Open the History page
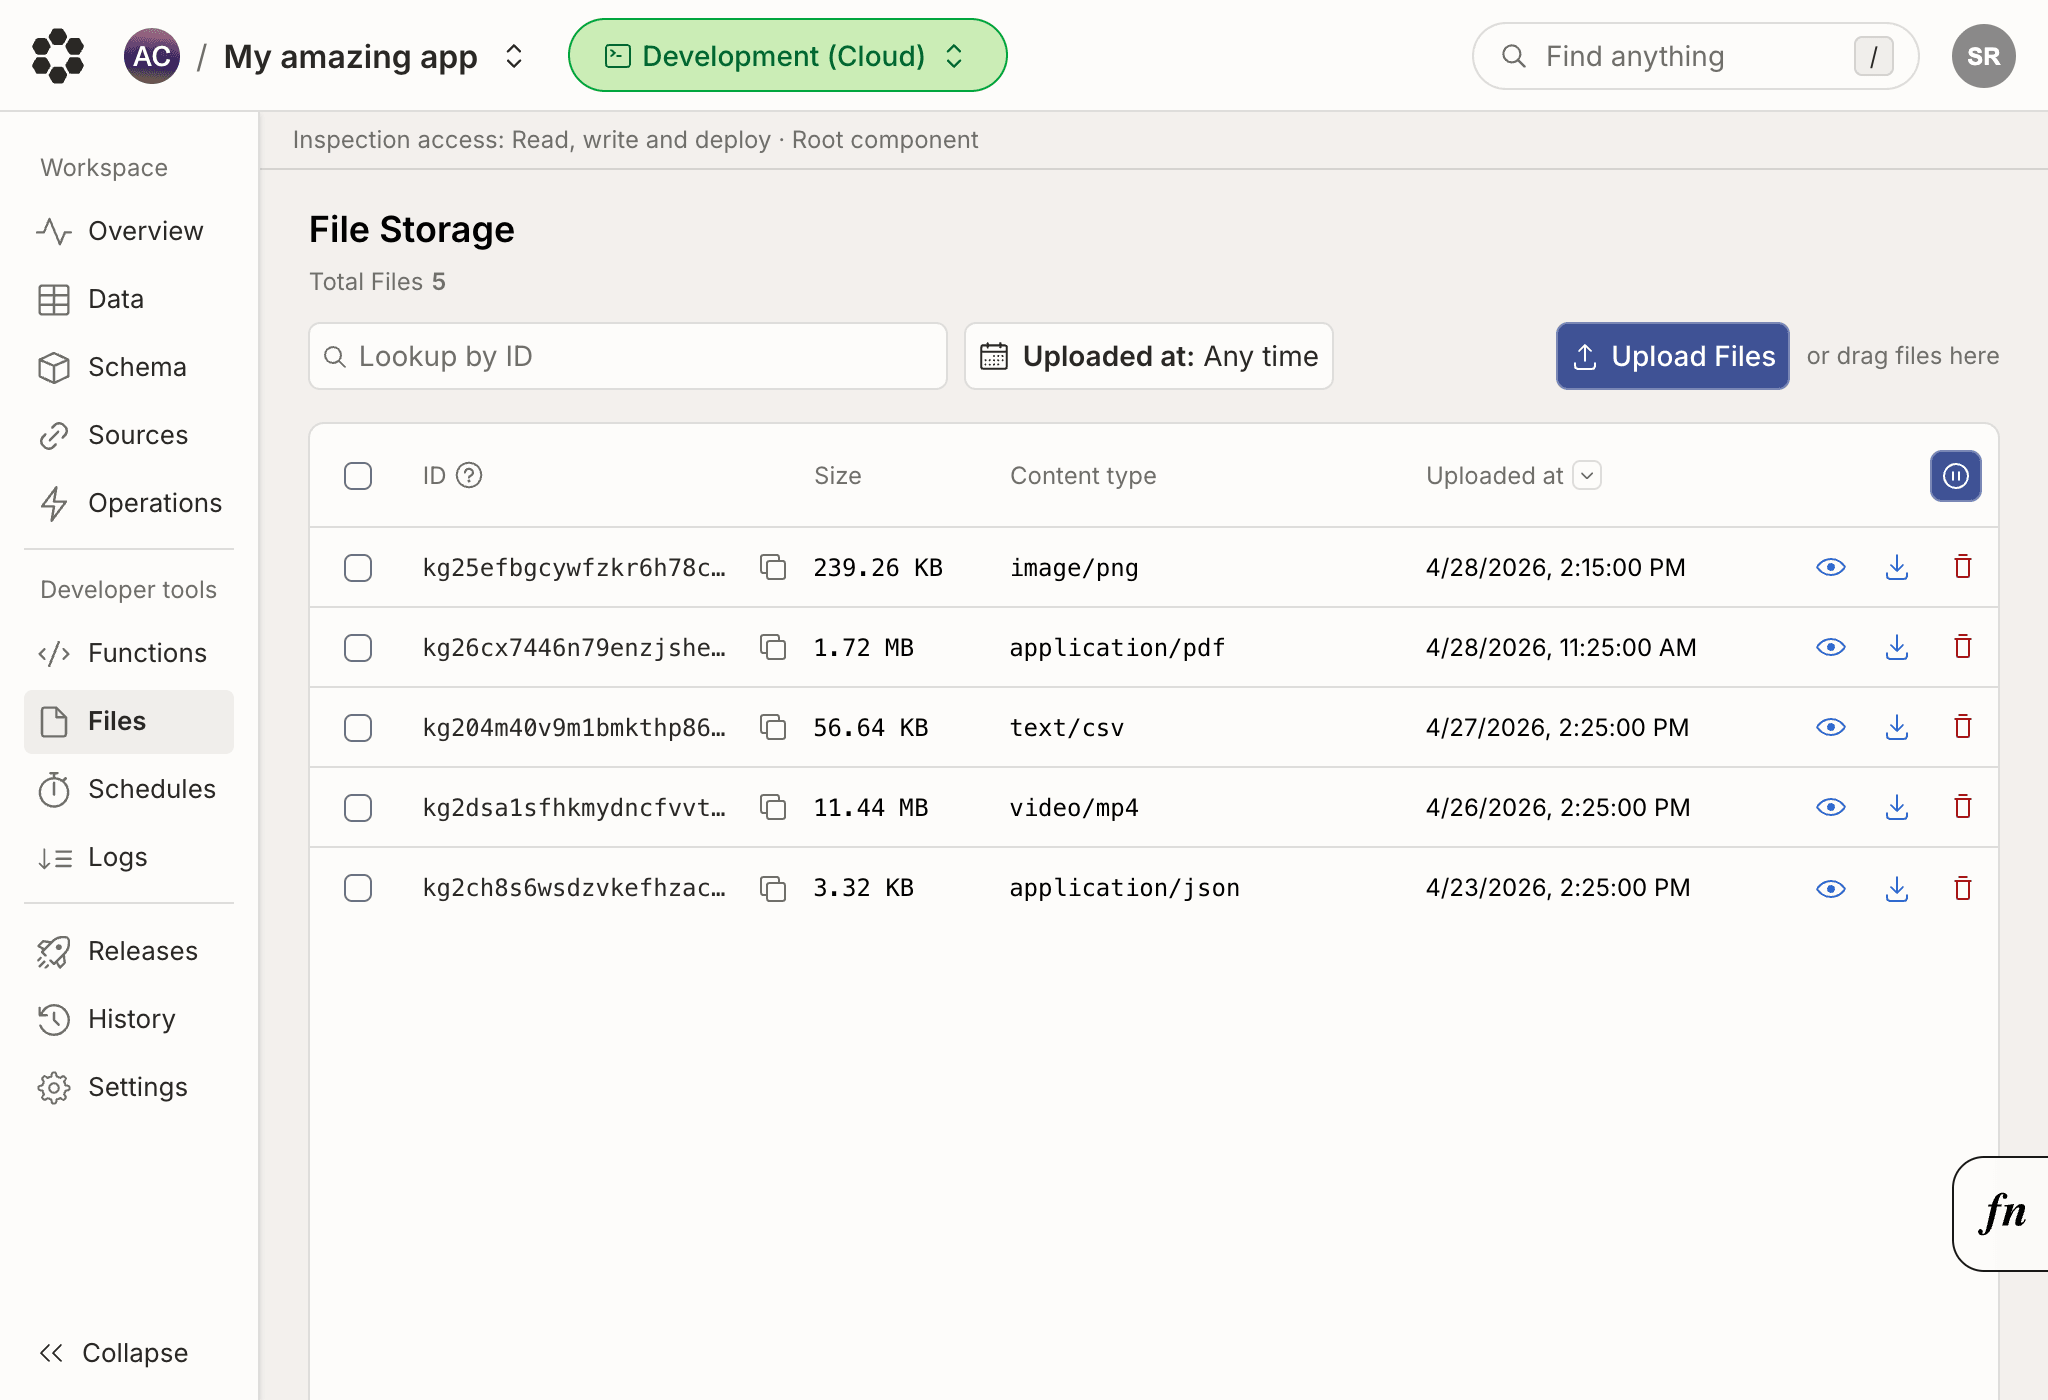The width and height of the screenshot is (2048, 1400). click(x=129, y=1019)
